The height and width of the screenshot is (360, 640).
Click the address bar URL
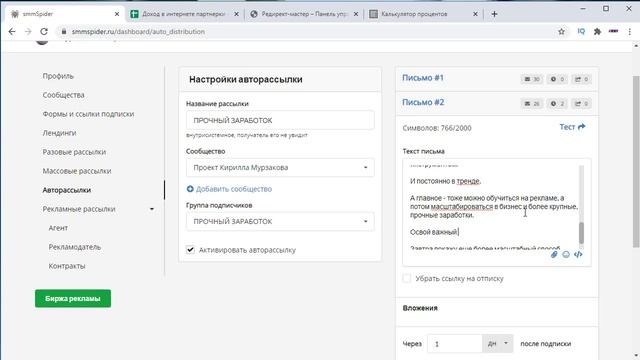(x=138, y=31)
